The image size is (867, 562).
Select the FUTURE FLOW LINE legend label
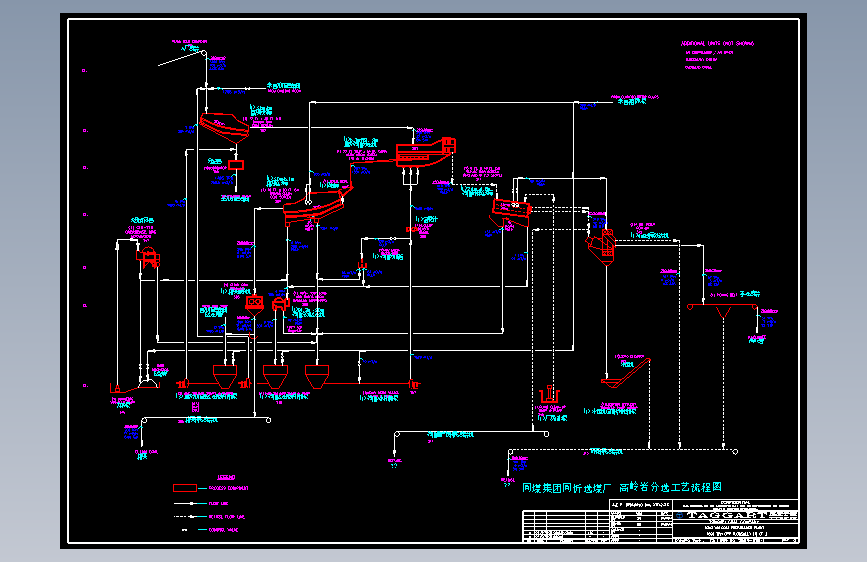[227, 517]
